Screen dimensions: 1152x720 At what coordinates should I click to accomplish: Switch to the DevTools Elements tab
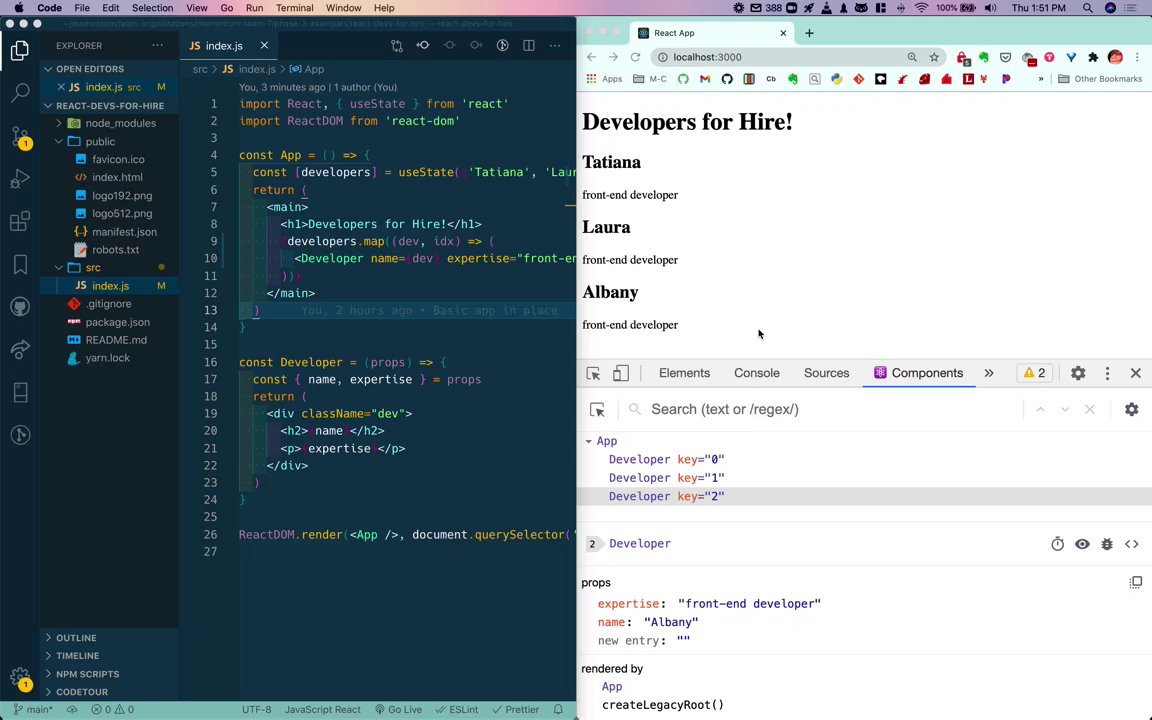tap(684, 373)
